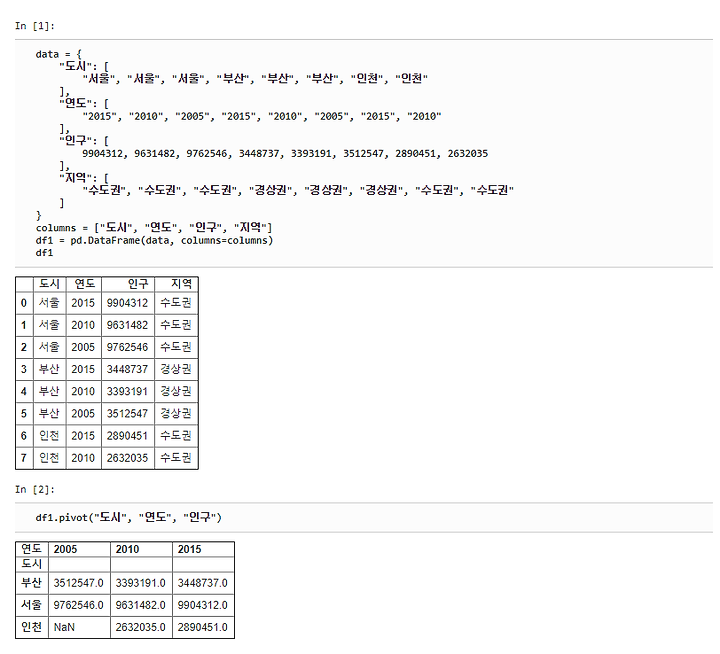
Task: Click 2015 column header in pivot table
Action: pos(203,549)
